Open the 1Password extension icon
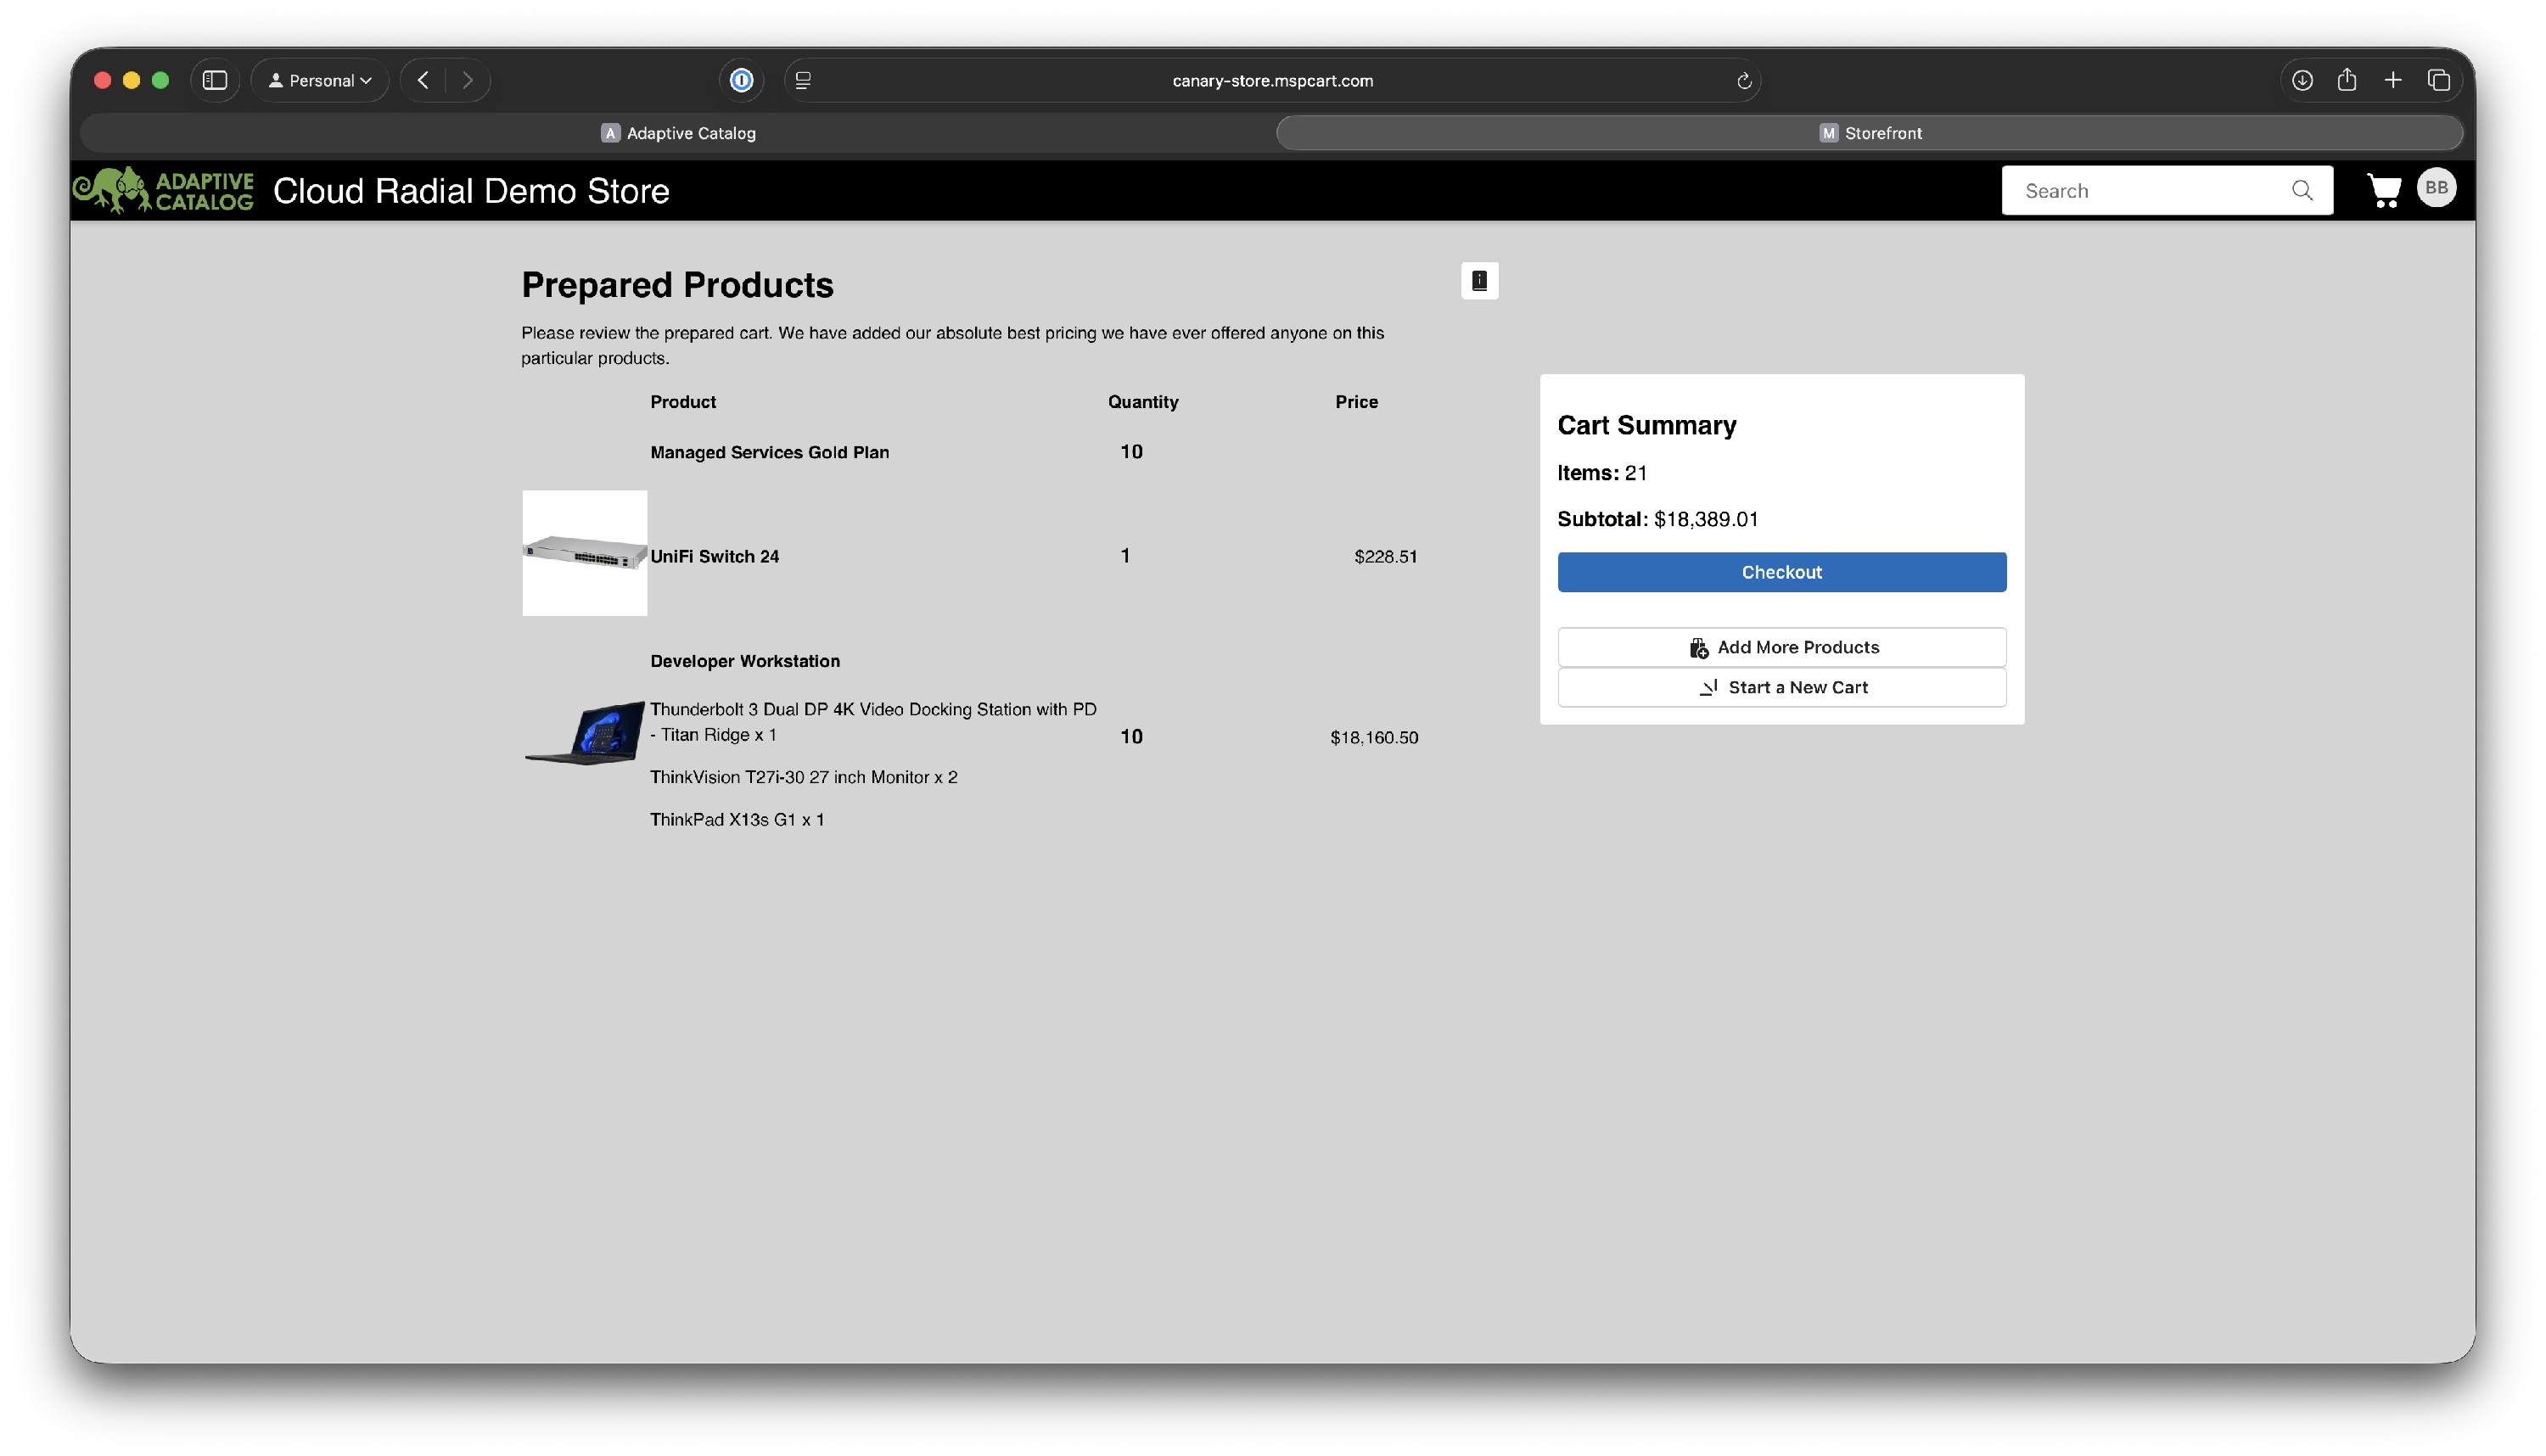This screenshot has height=1456, width=2546. [741, 80]
